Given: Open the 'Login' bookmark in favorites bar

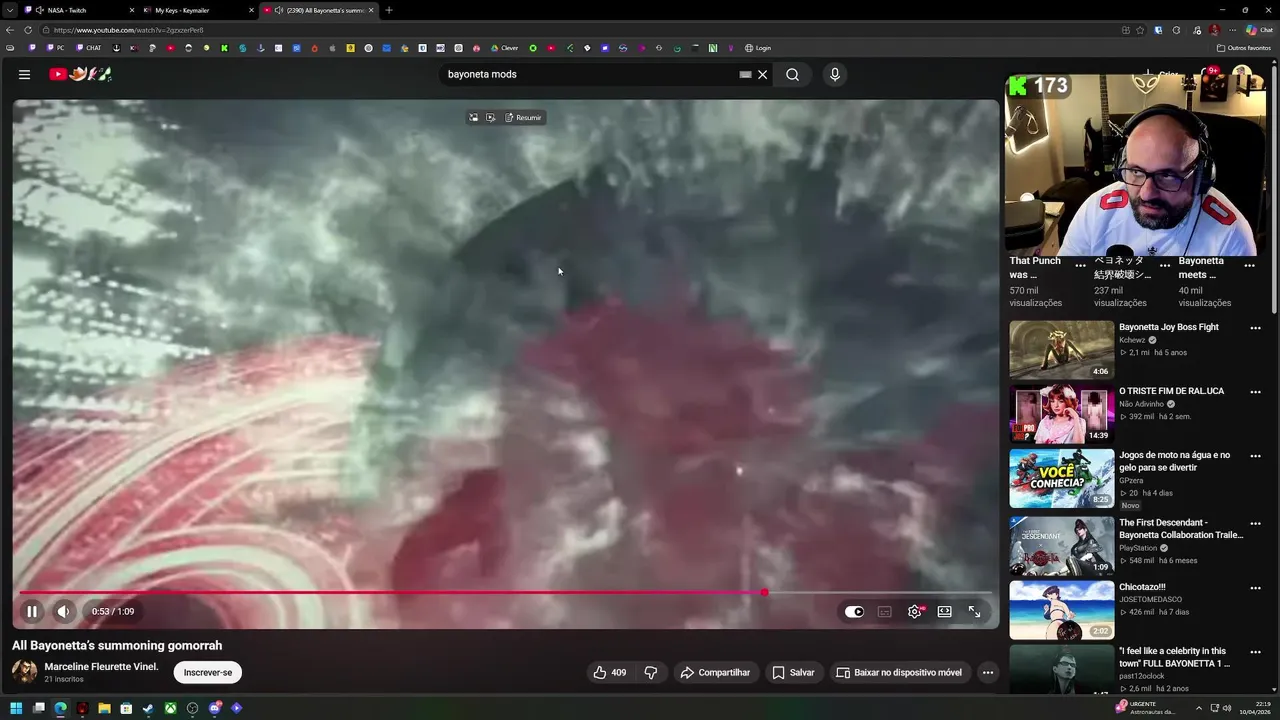Looking at the screenshot, I should coord(758,48).
